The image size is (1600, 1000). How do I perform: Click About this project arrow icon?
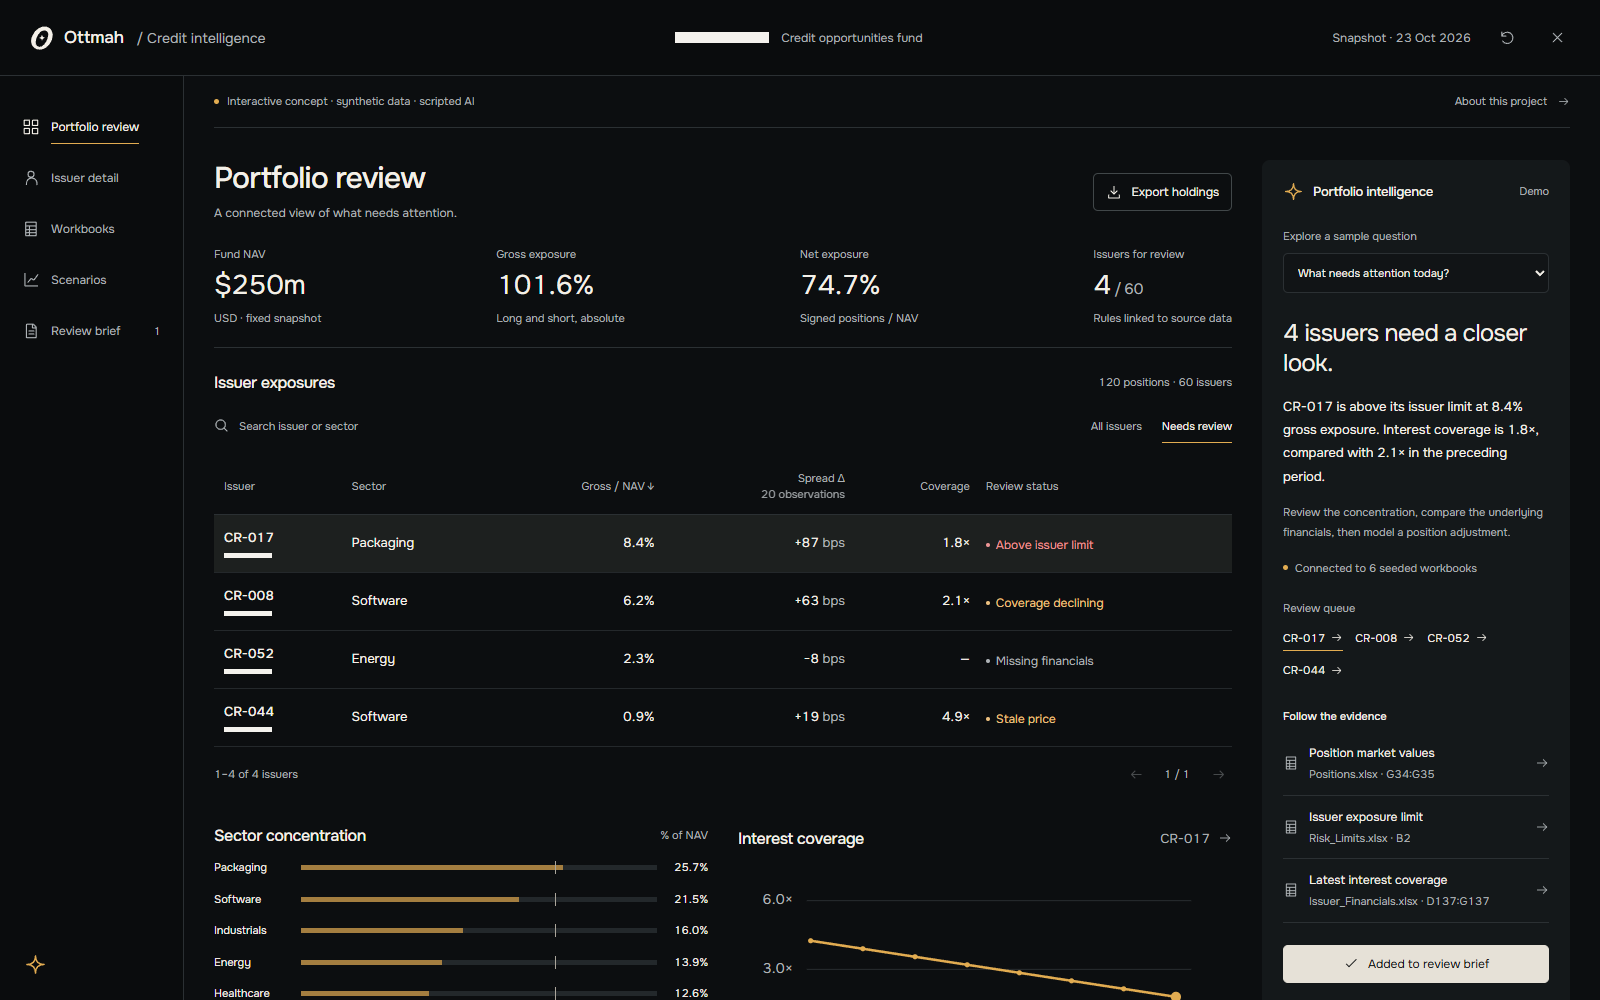(1564, 102)
